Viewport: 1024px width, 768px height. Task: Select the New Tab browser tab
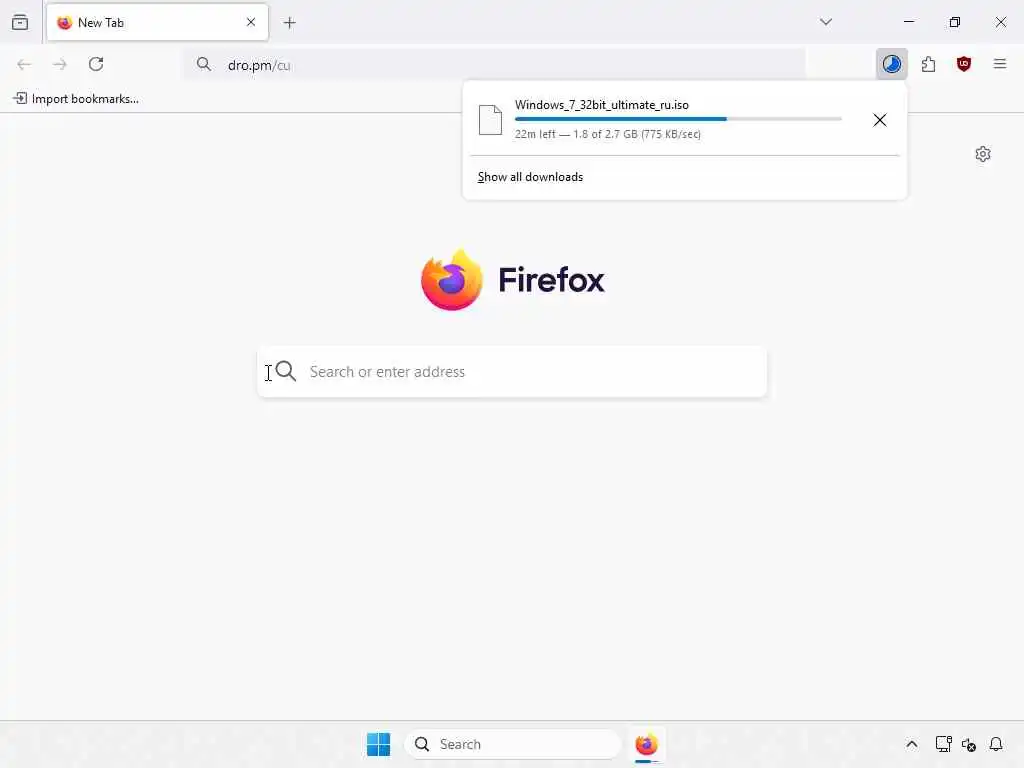(157, 22)
